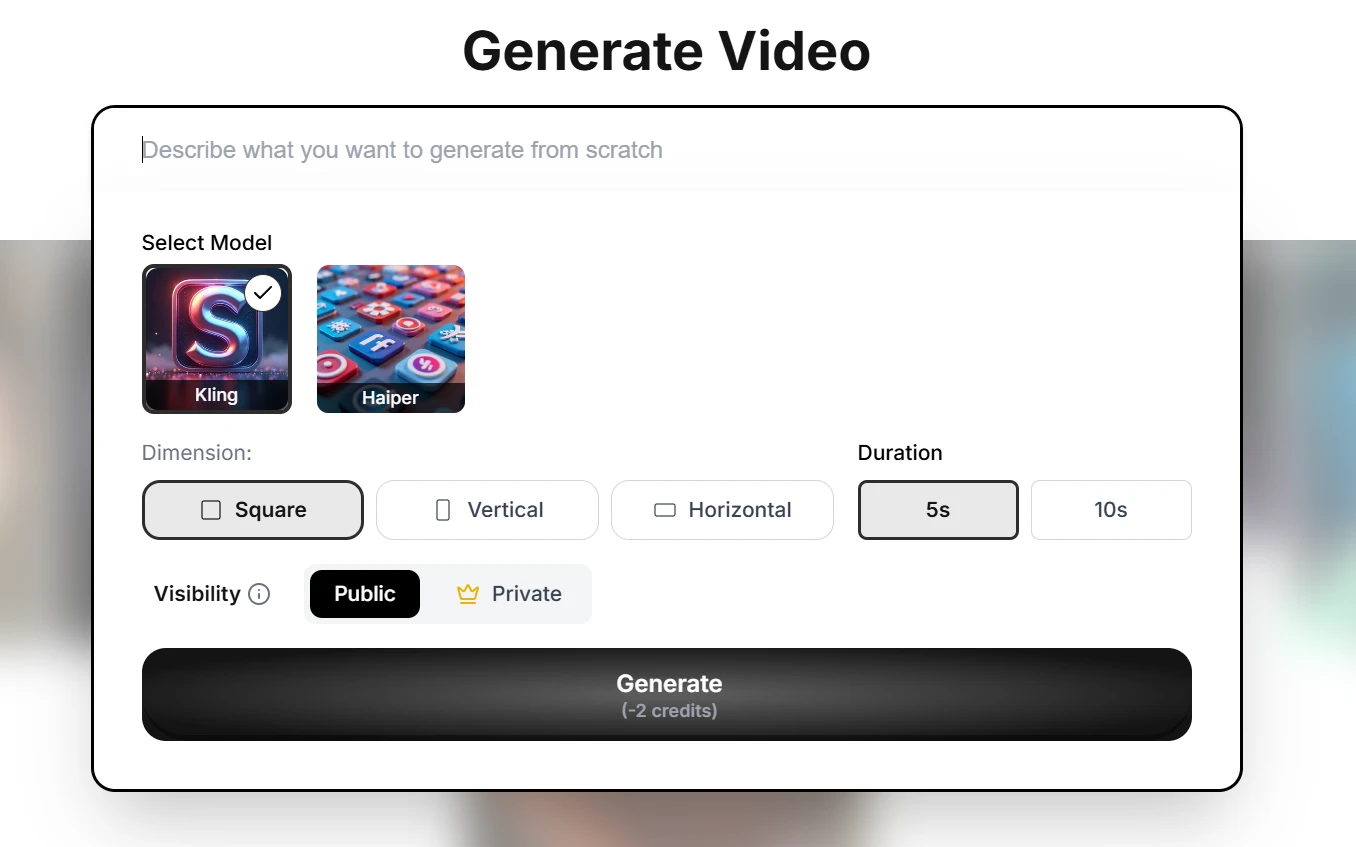The width and height of the screenshot is (1356, 847).
Task: Click the vertical phone-shaped dimension icon
Action: point(443,510)
